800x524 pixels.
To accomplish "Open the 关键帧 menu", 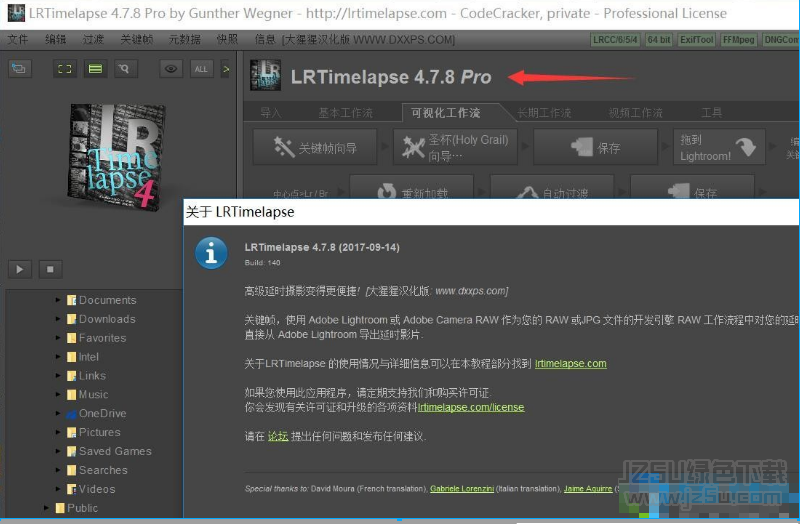I will [137, 39].
